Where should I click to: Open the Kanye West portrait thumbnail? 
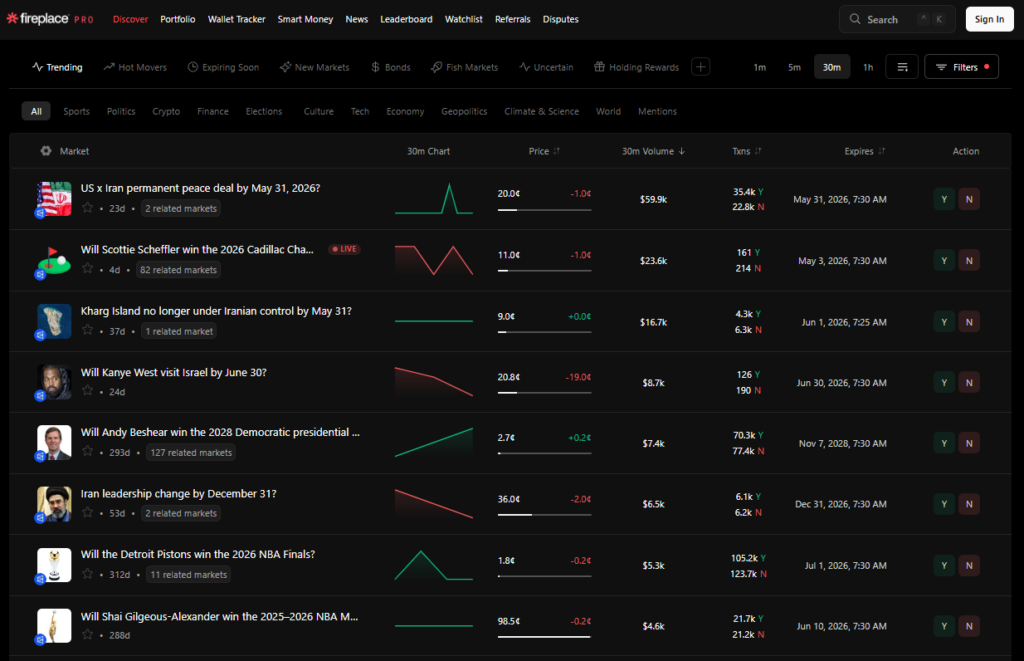54,382
